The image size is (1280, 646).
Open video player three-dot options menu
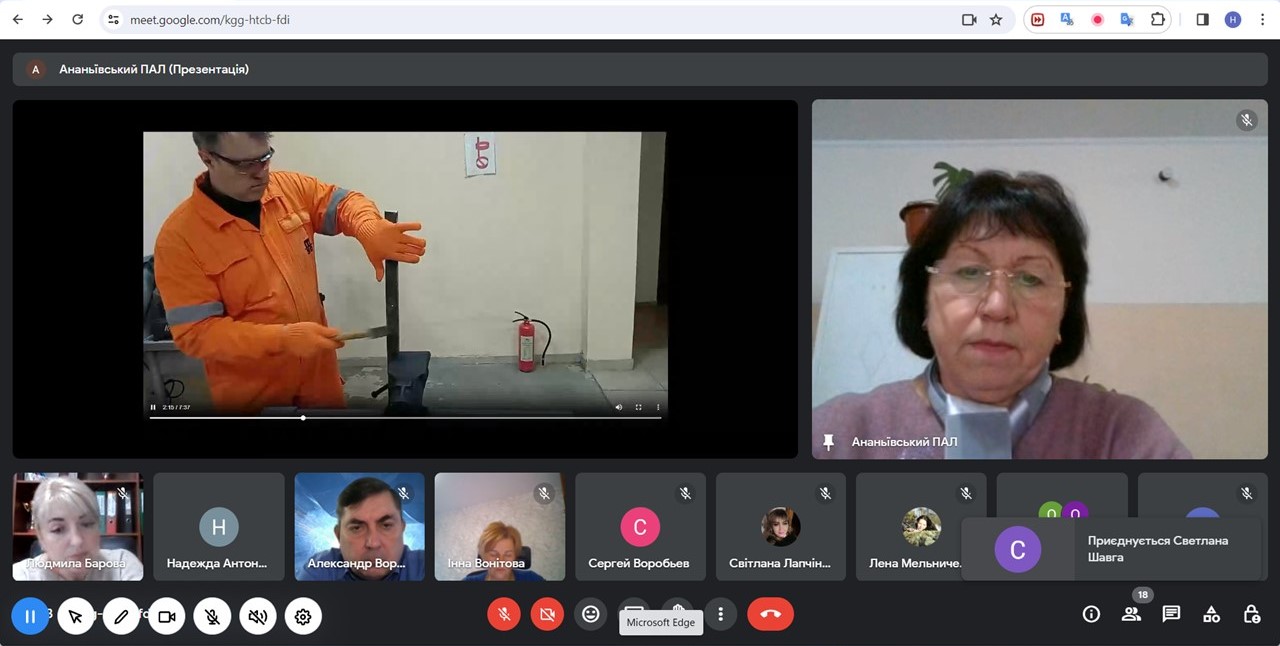(x=658, y=407)
